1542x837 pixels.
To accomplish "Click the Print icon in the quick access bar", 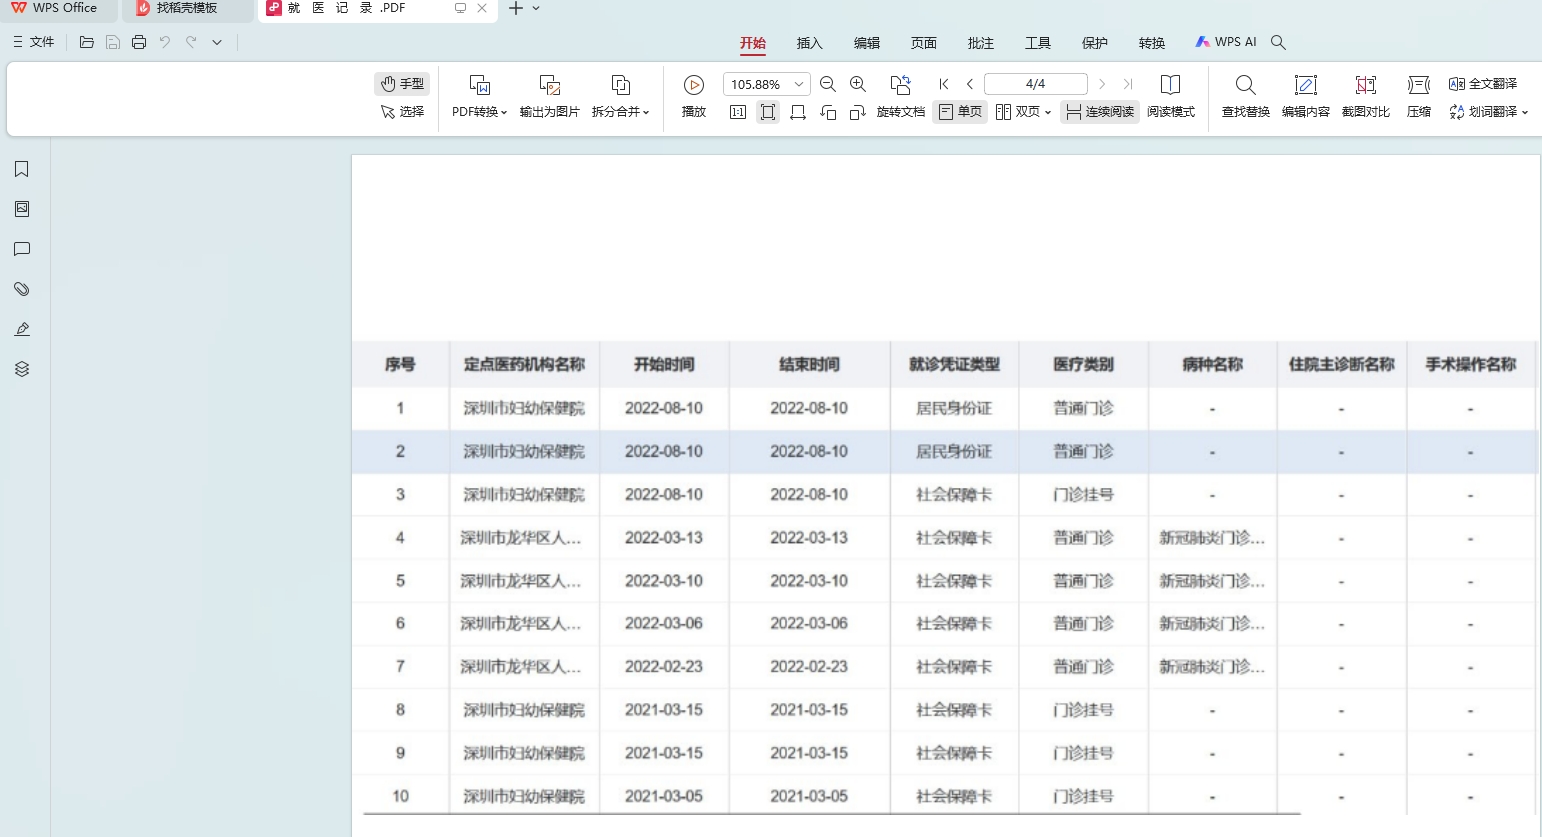I will tap(139, 42).
